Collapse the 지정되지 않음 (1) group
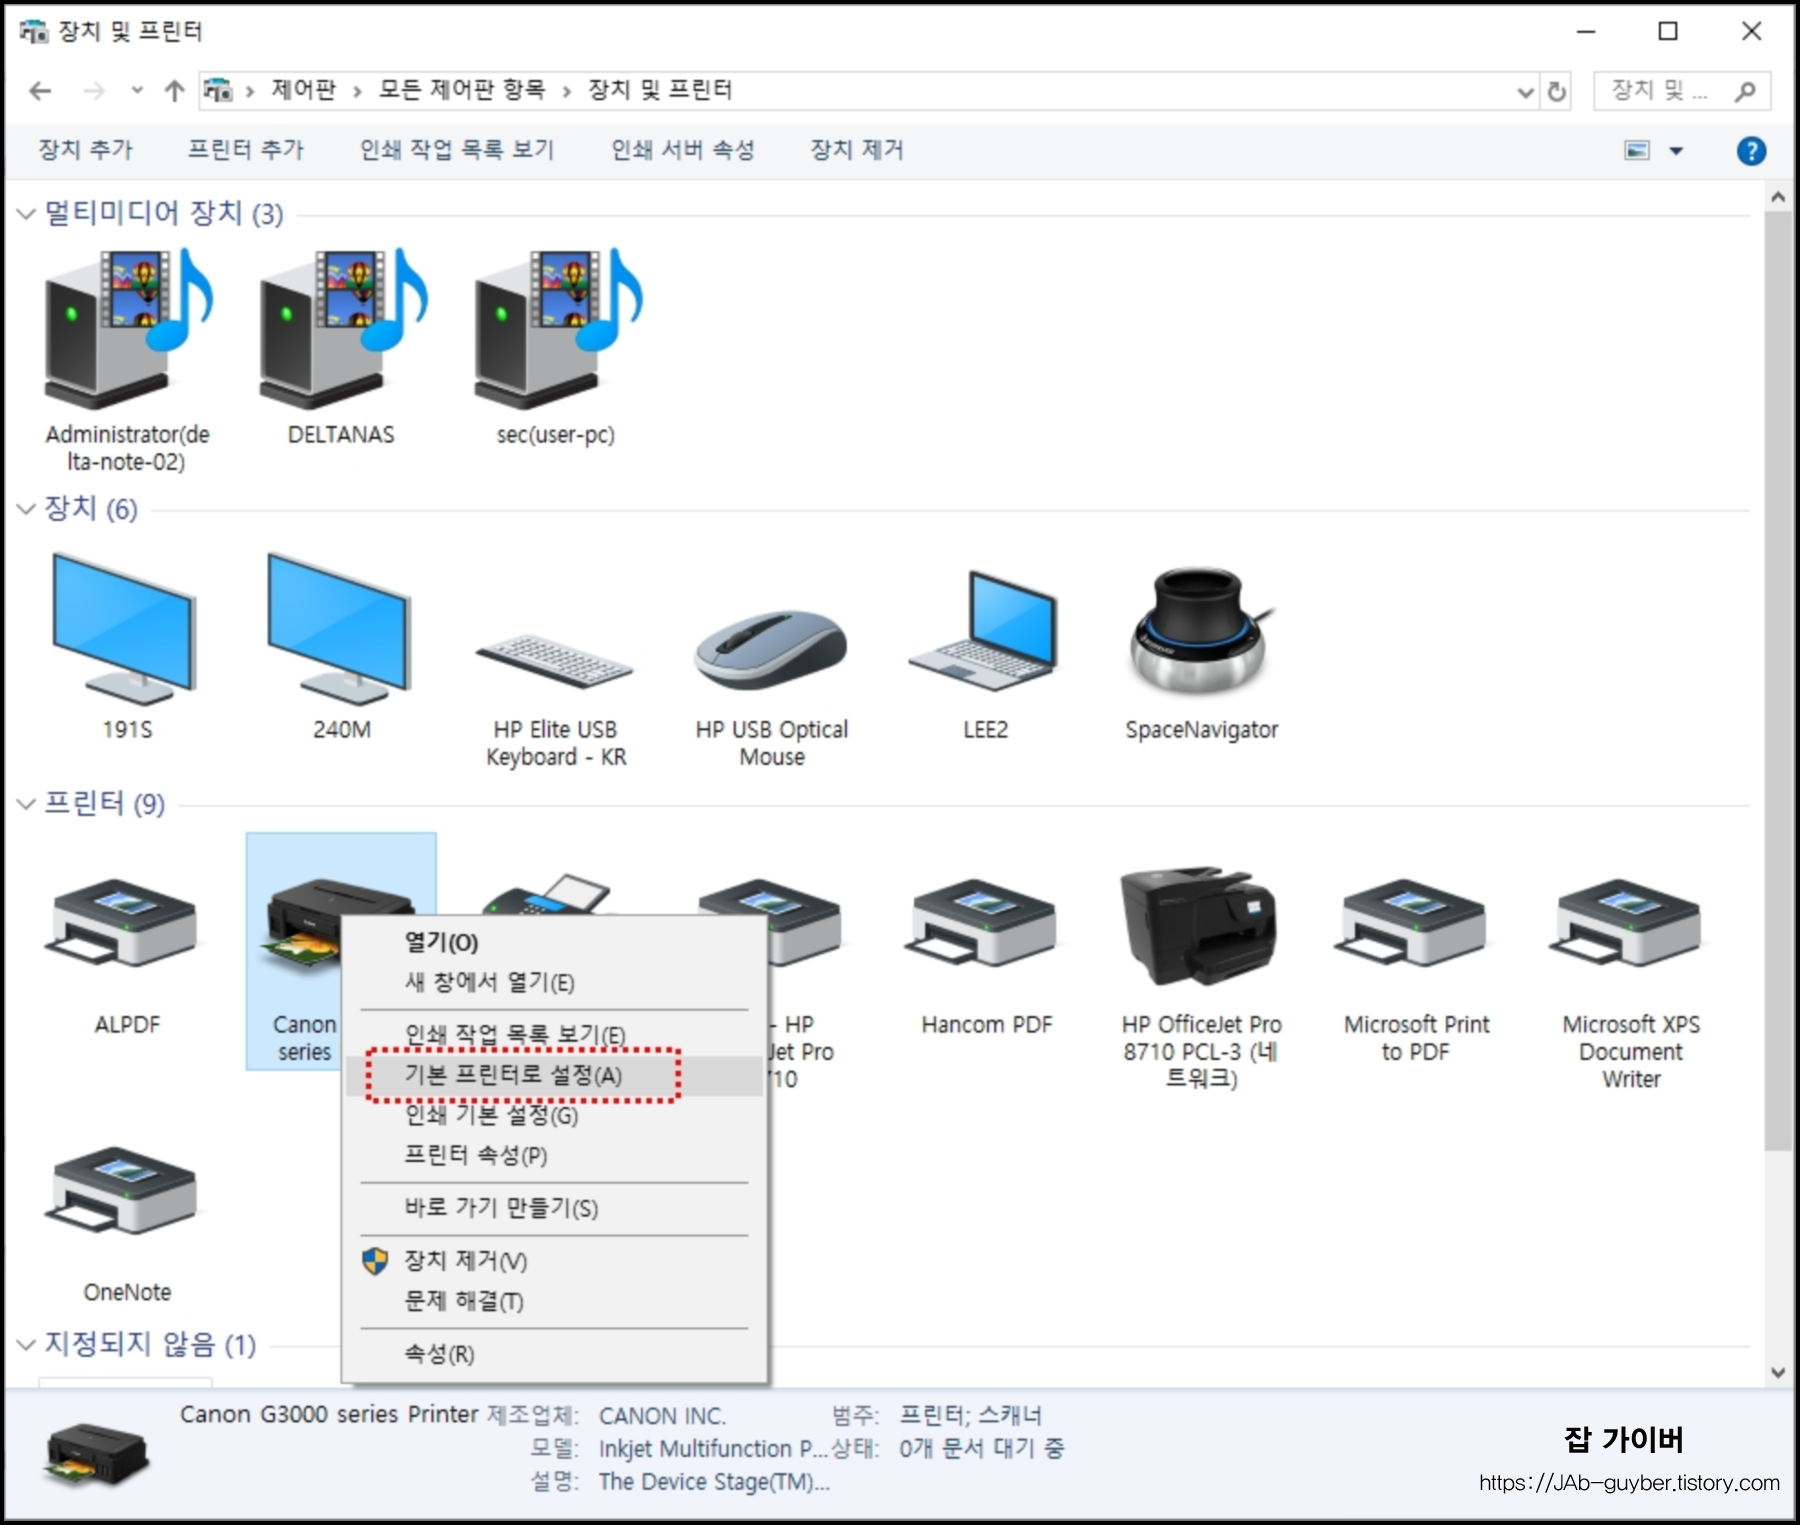 pyautogui.click(x=27, y=1345)
